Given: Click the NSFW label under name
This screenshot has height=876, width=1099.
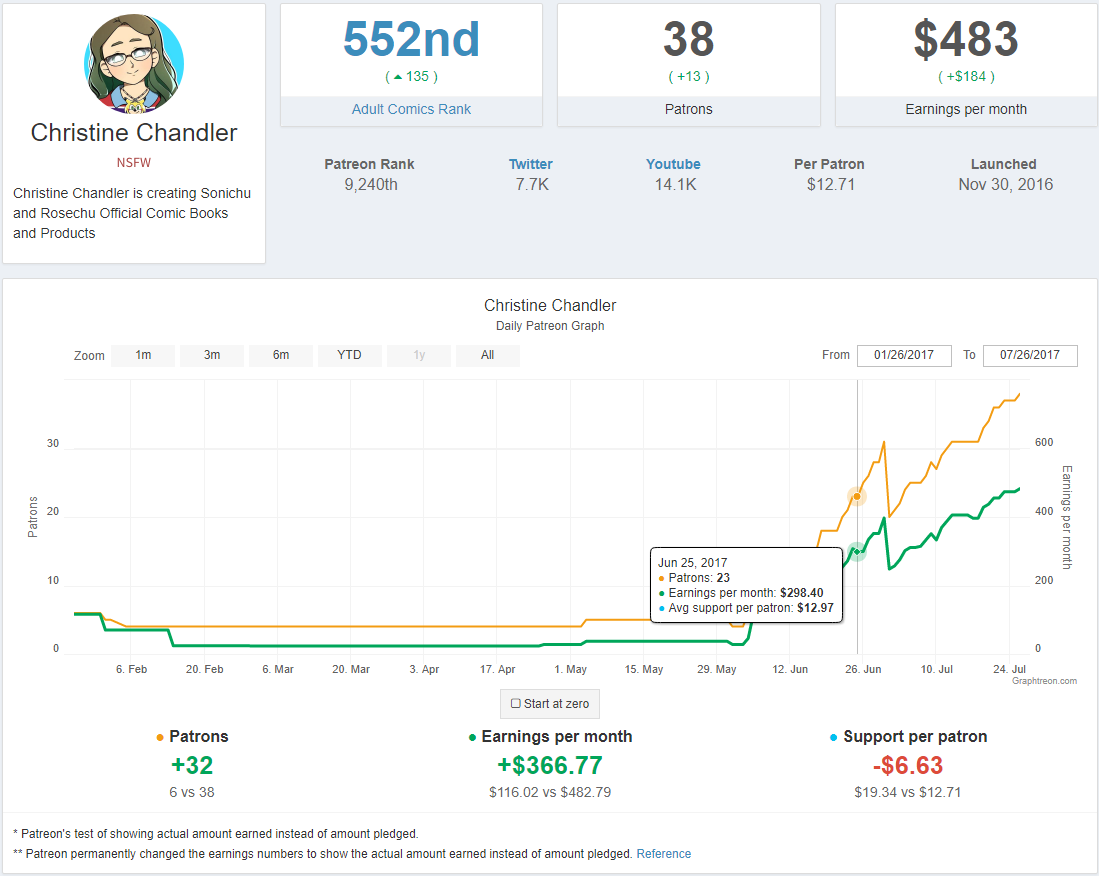Looking at the screenshot, I should coord(134,163).
